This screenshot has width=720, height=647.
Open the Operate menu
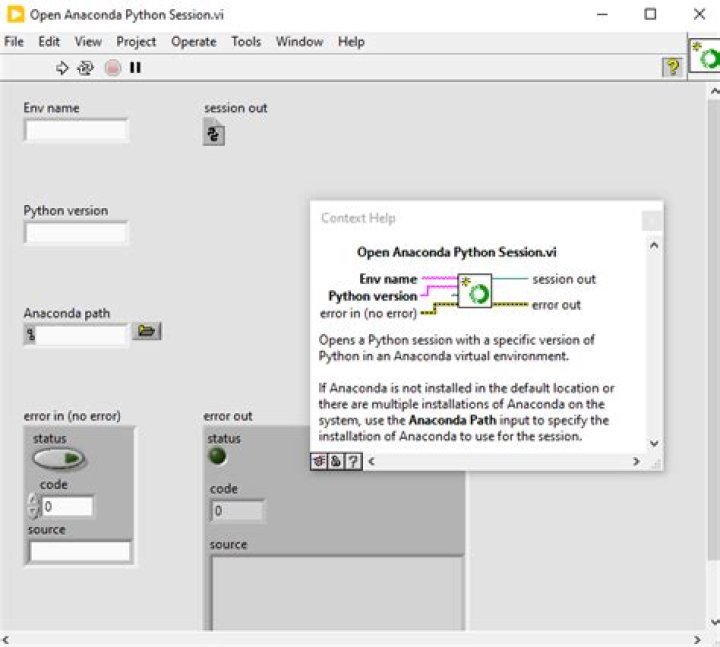point(193,42)
